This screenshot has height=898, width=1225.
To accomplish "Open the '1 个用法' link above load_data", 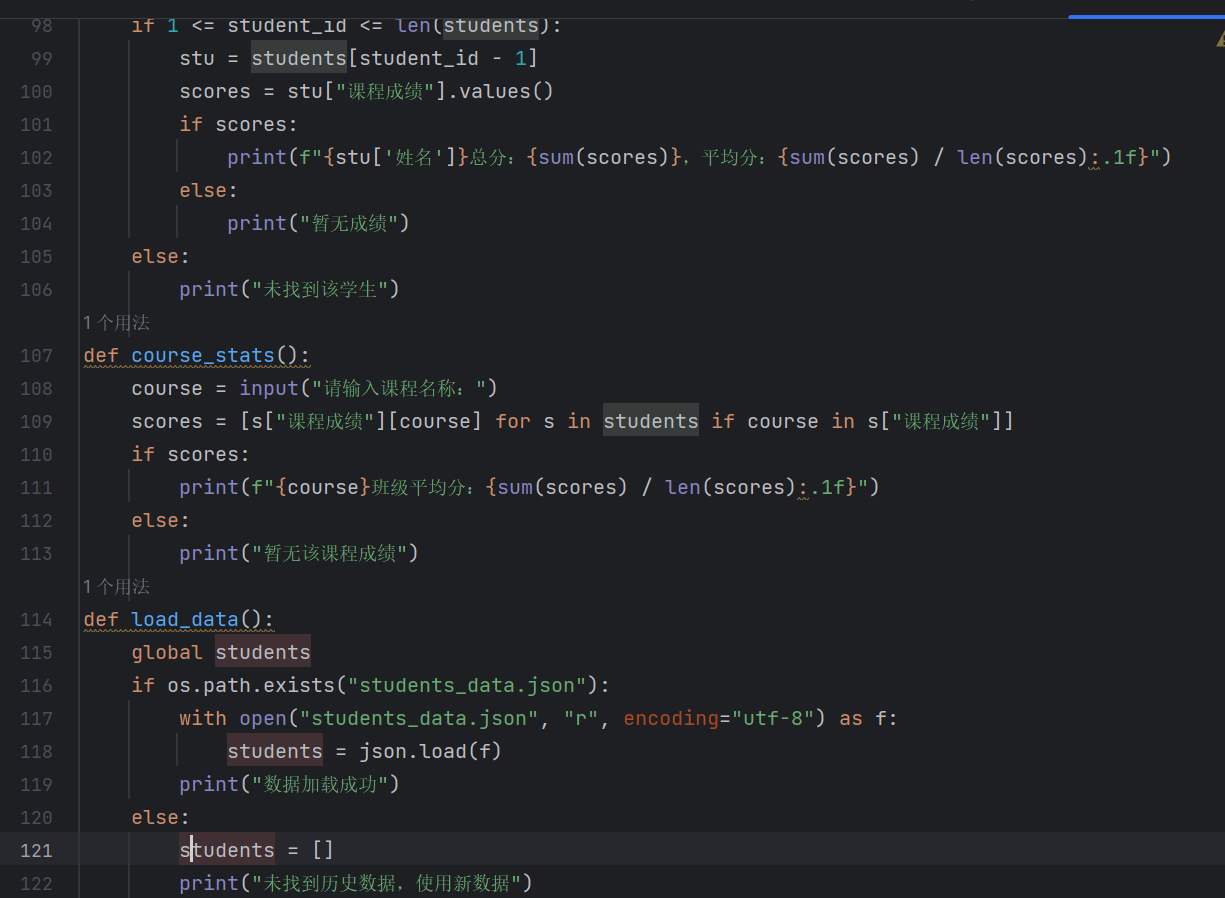I will point(116,586).
